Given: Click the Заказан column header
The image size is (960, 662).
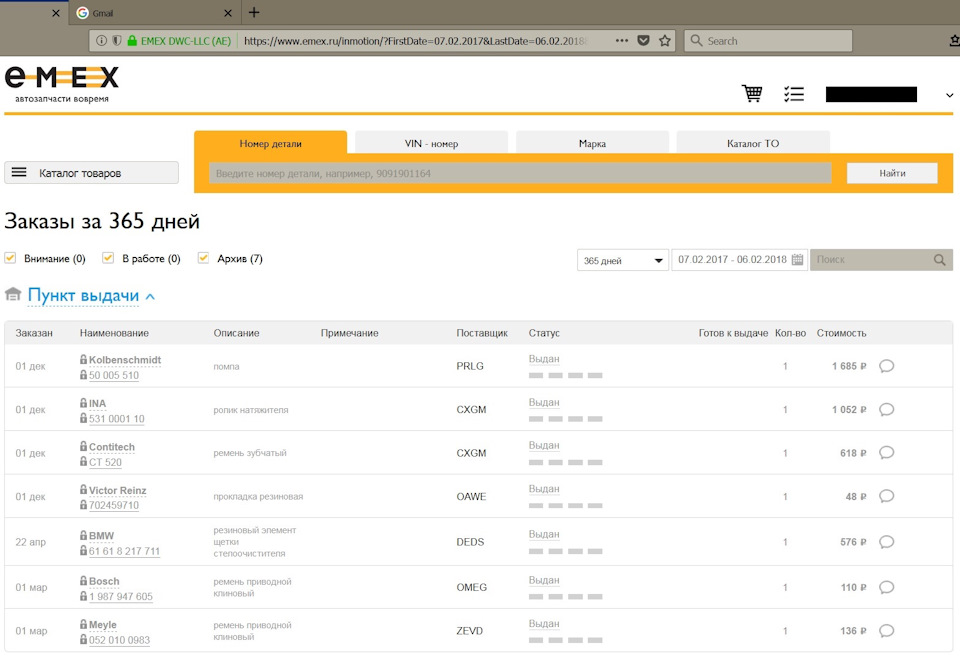Looking at the screenshot, I should tap(34, 333).
